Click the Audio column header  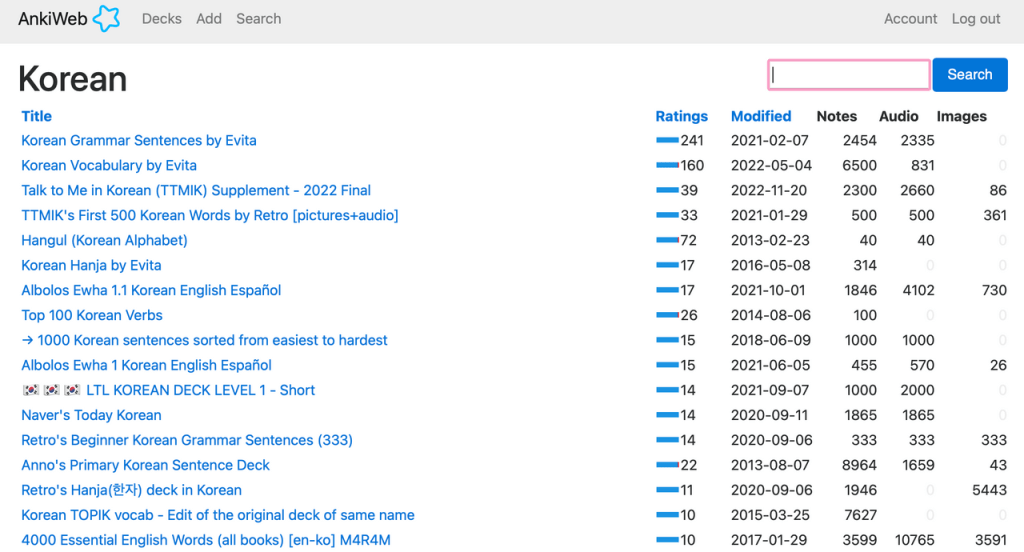click(899, 116)
